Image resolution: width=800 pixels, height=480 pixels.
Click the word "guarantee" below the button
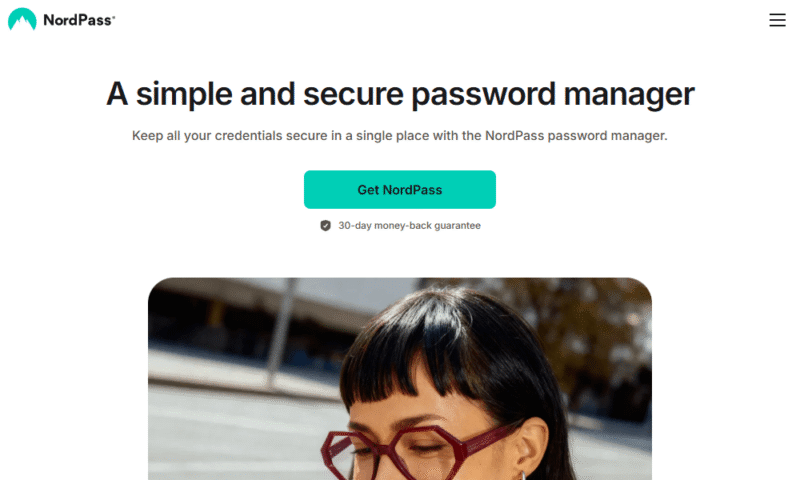[457, 225]
